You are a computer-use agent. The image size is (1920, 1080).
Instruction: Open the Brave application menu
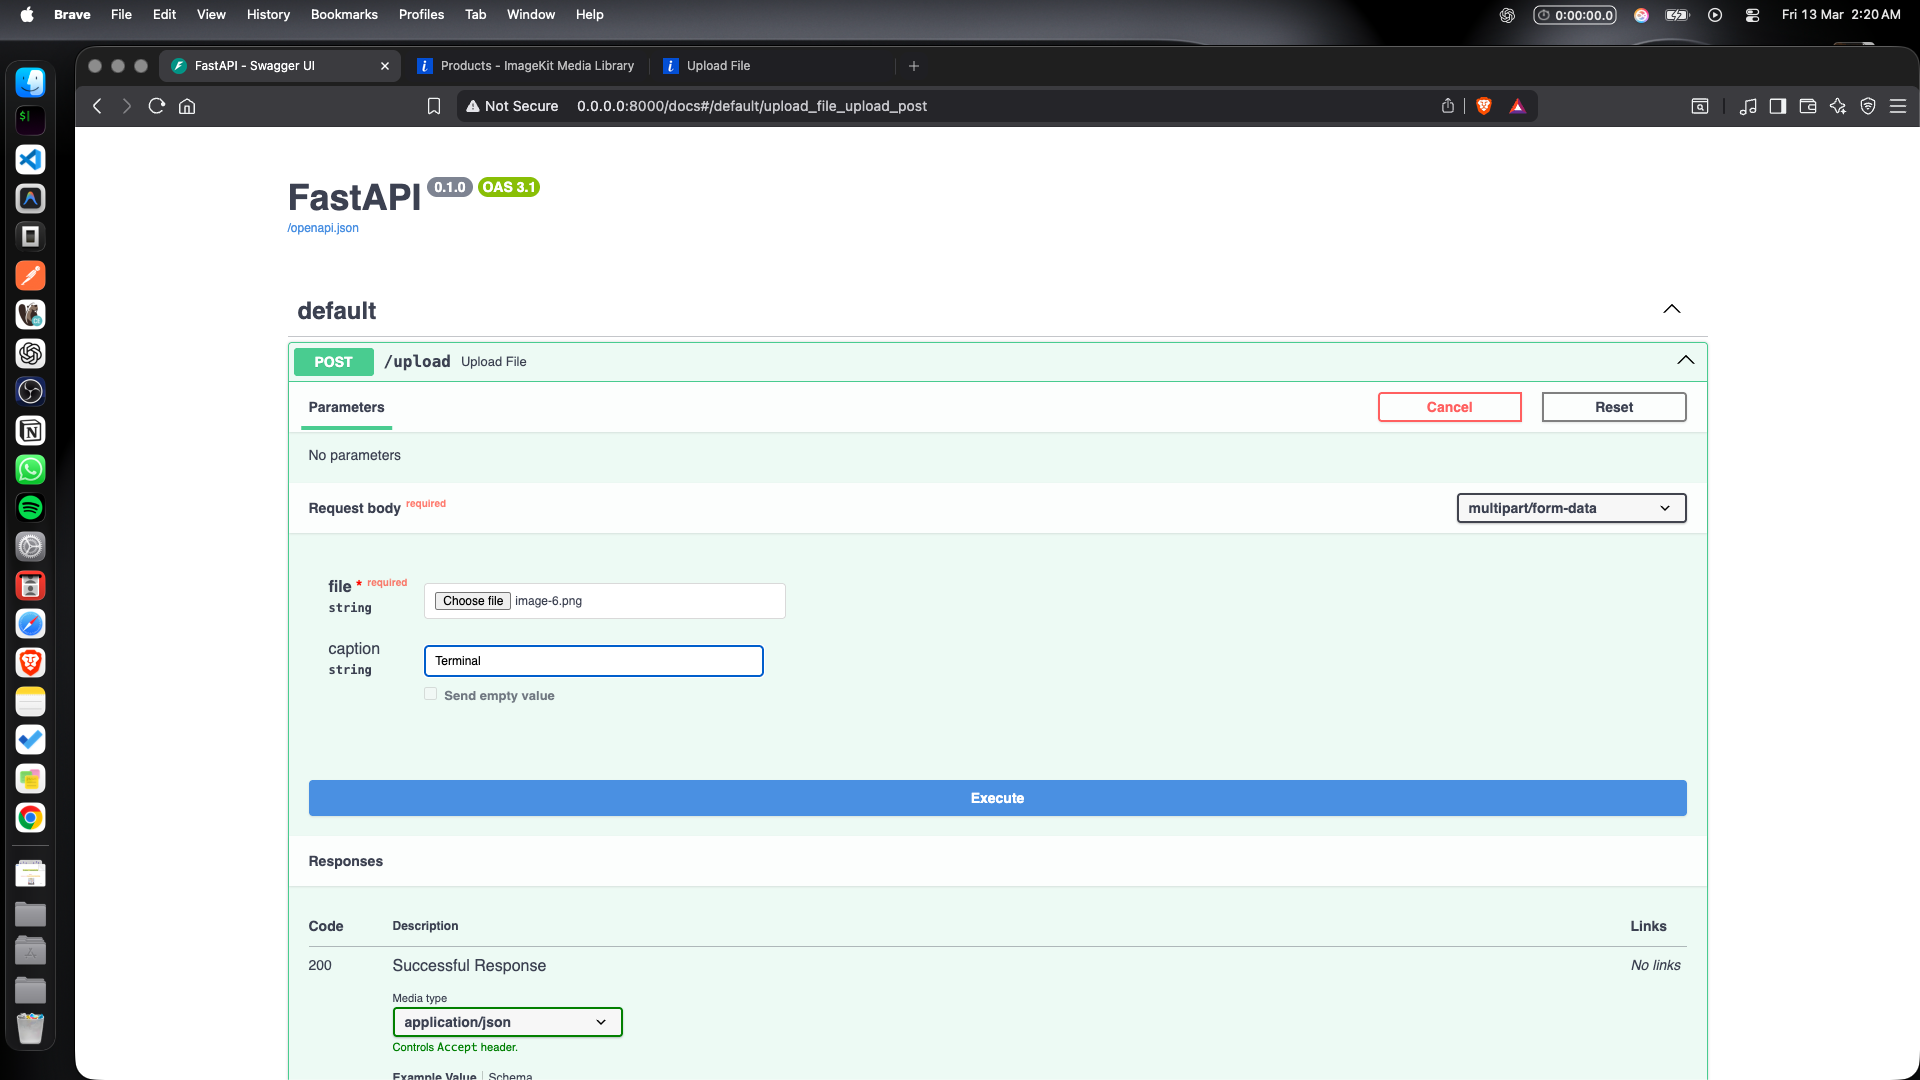click(72, 15)
